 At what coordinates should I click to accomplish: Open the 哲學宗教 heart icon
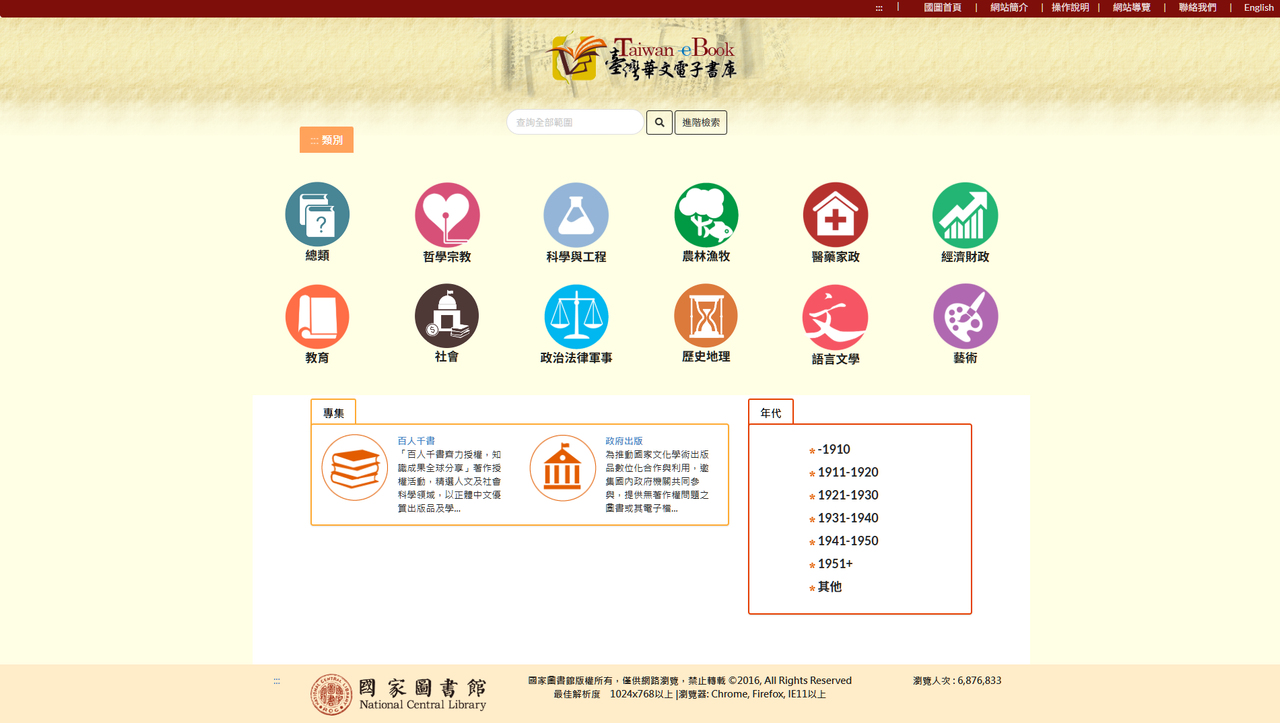point(447,214)
